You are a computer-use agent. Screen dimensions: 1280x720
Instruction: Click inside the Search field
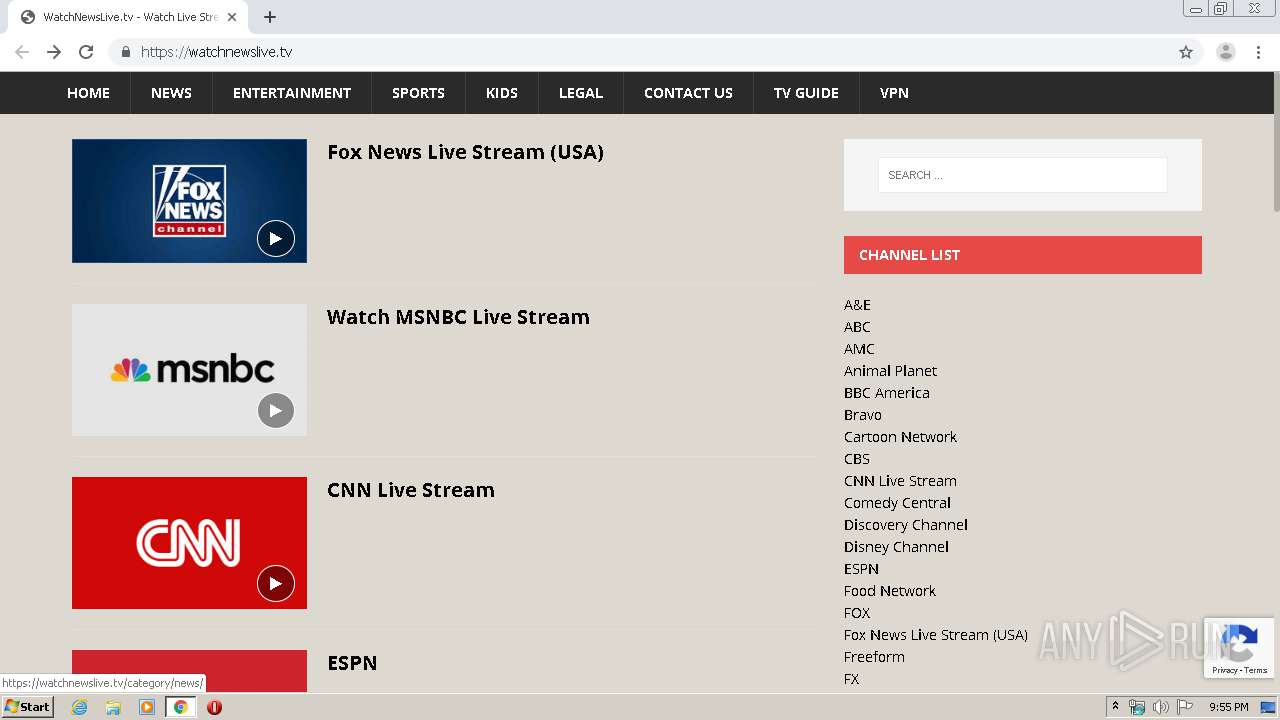[x=1022, y=175]
